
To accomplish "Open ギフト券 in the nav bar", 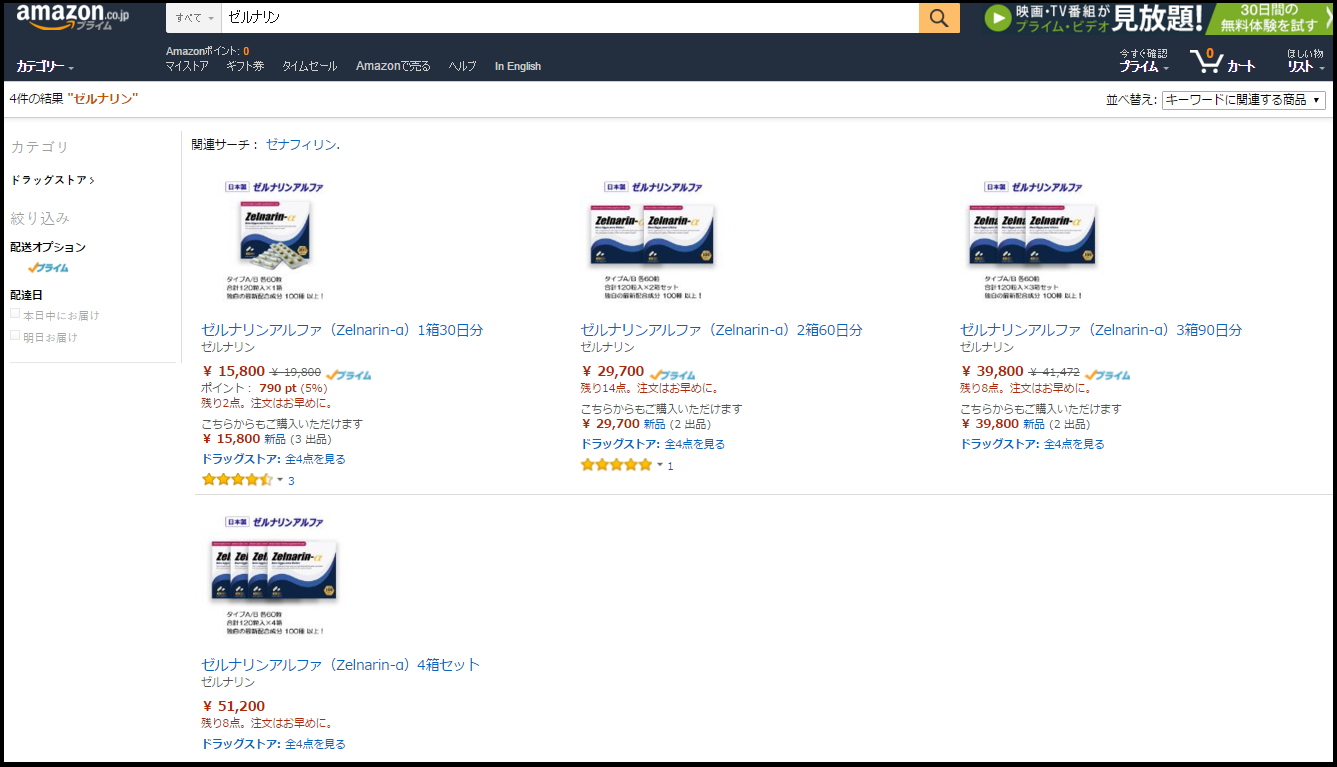I will click(x=245, y=66).
